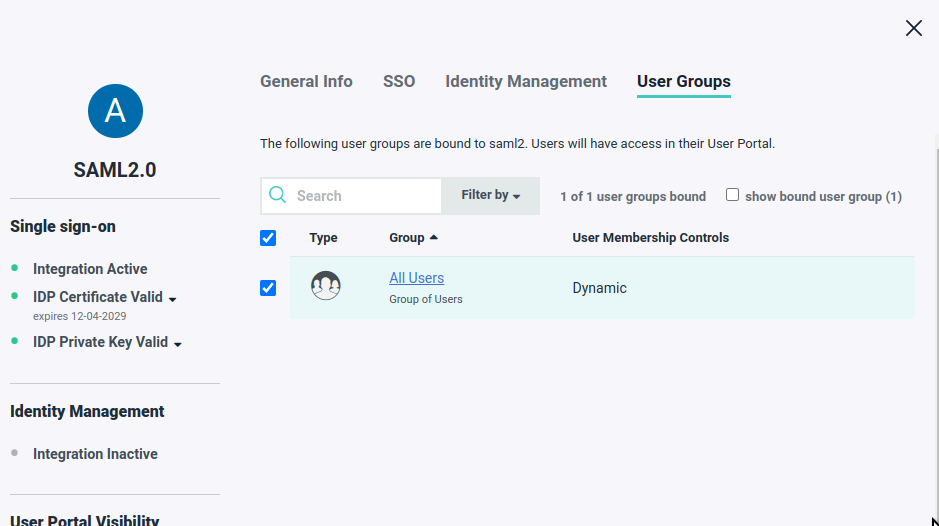Click the SAML2.0 application avatar icon
The width and height of the screenshot is (939, 526).
[x=115, y=111]
